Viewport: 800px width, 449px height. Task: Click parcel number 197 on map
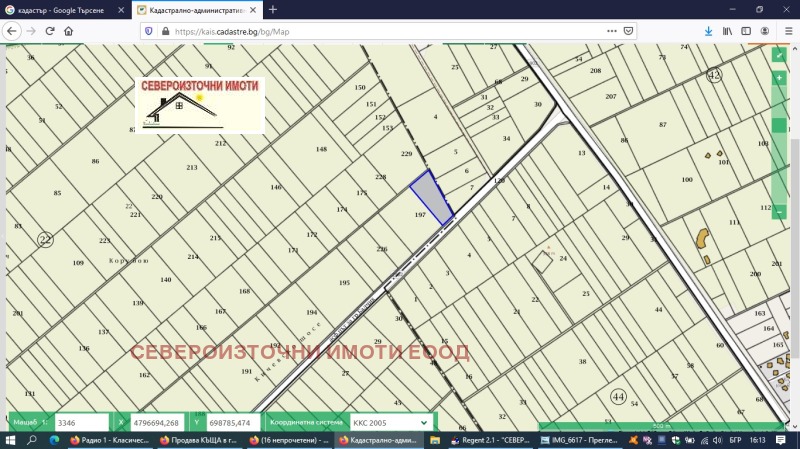click(420, 215)
